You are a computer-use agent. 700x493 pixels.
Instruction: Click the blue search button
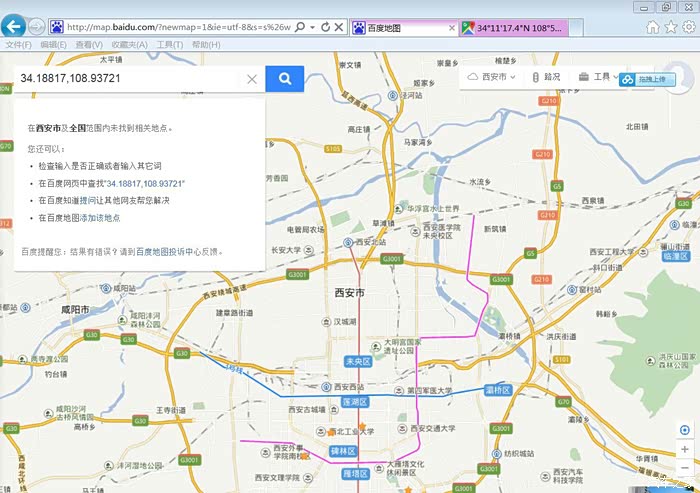[x=285, y=79]
